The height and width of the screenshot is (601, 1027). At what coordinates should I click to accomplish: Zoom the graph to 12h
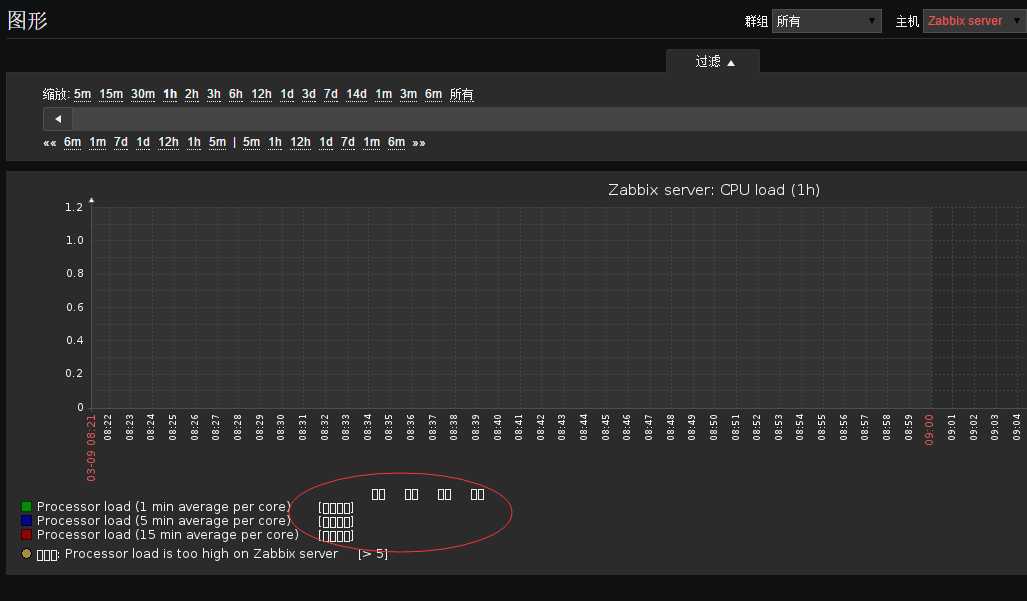tap(261, 94)
